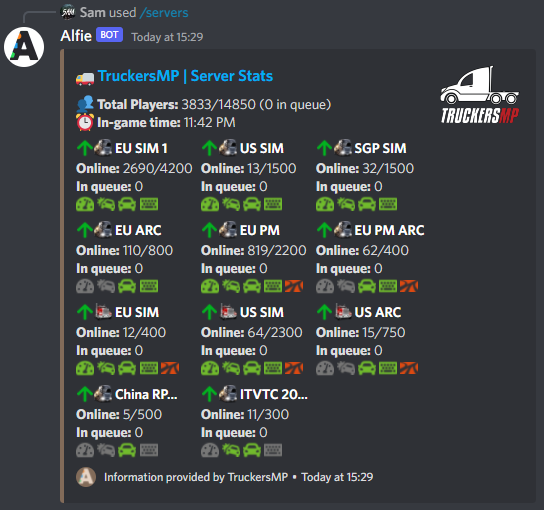Click the BOT tag badge

pos(109,35)
